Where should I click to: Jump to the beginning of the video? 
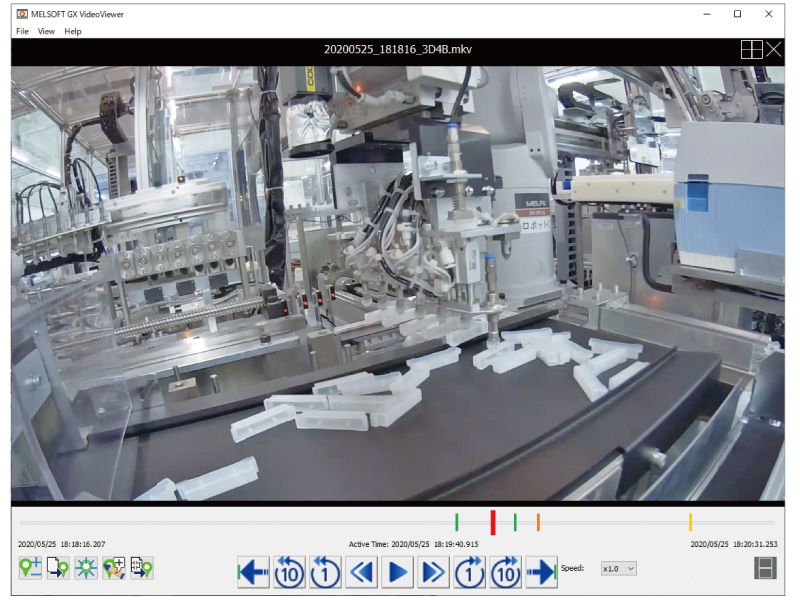[x=254, y=572]
